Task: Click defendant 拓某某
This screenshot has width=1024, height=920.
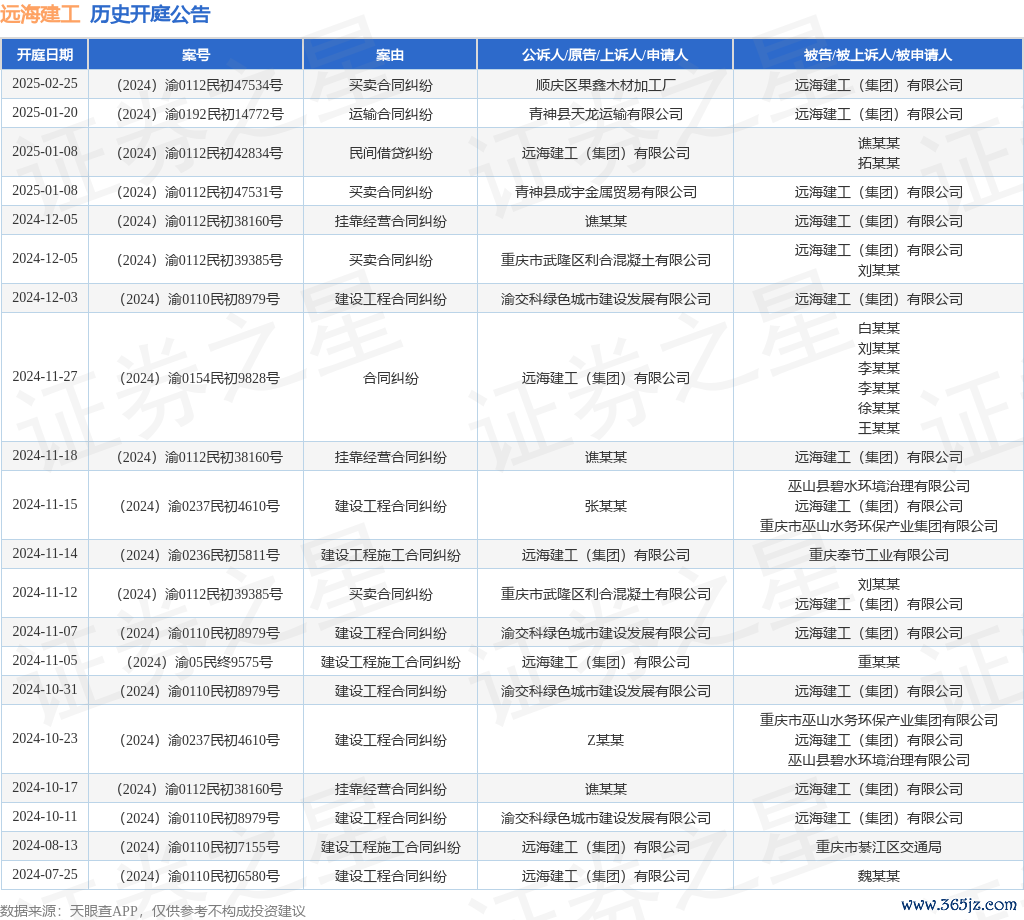Action: 878,163
